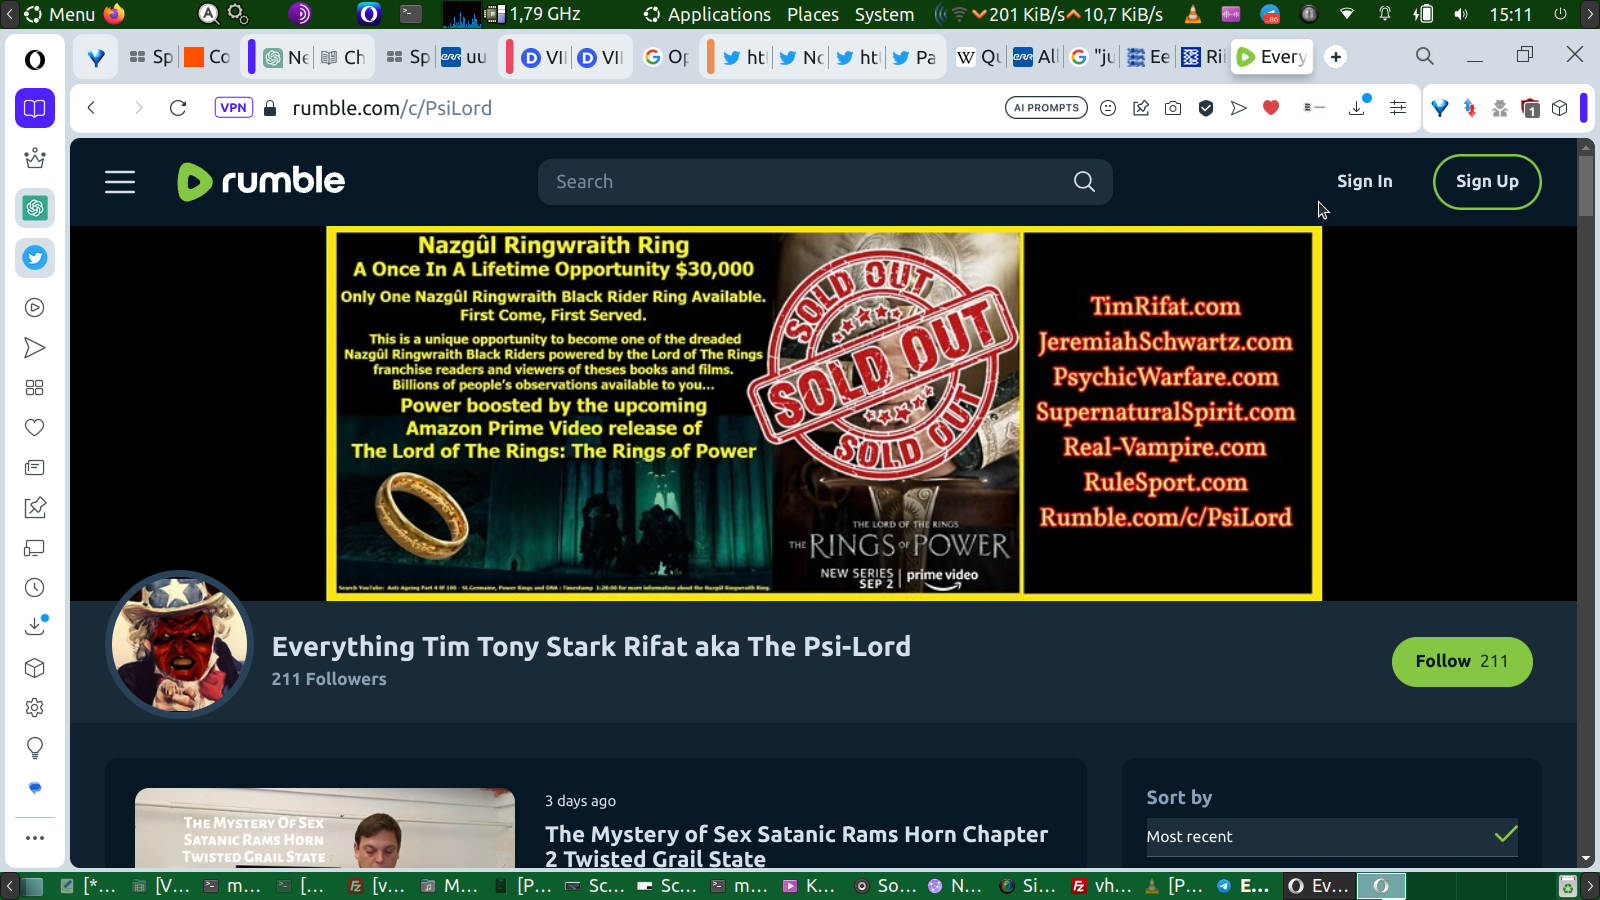This screenshot has width=1600, height=900.
Task: Open the sidebar three-dots setup menu
Action: coord(35,838)
